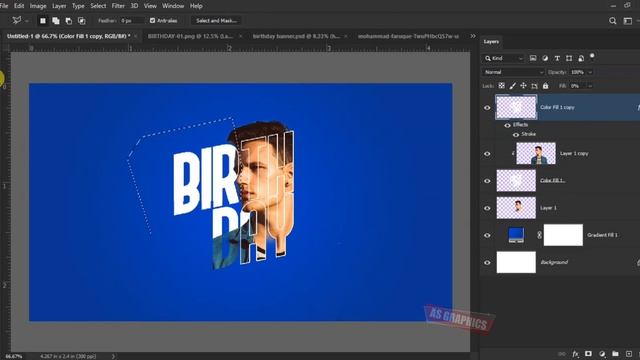The width and height of the screenshot is (640, 360).
Task: Select Gradient Fill 1 gradient thumbnail
Action: pos(516,235)
